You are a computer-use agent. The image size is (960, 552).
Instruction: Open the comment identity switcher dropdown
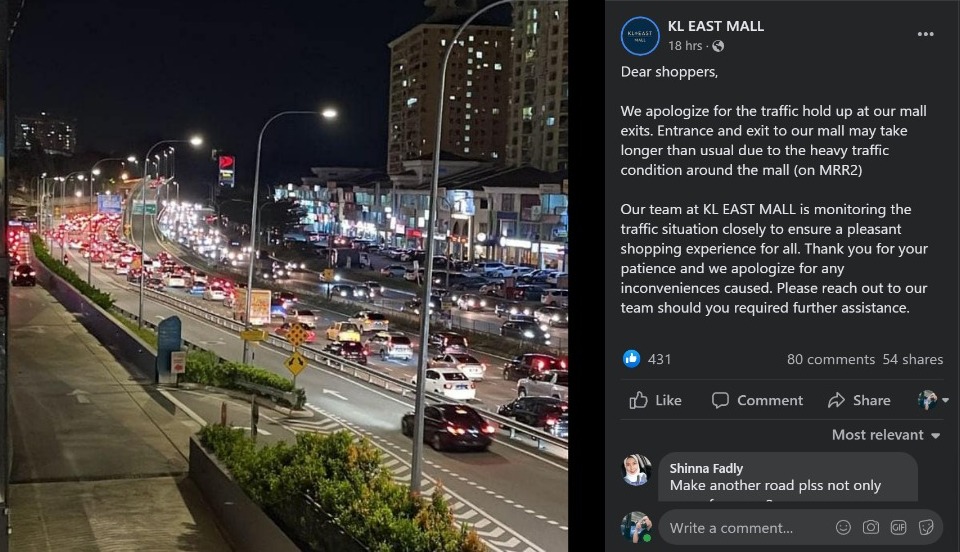click(933, 400)
